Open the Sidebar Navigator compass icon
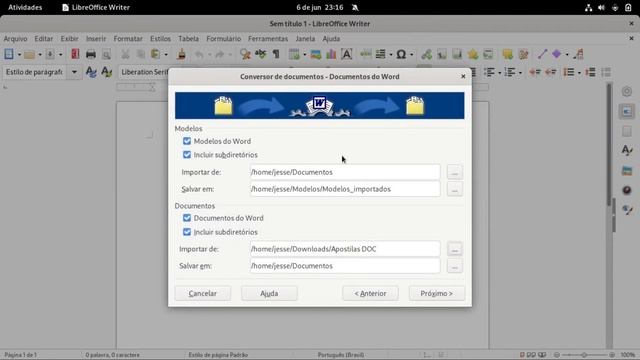 [x=627, y=190]
